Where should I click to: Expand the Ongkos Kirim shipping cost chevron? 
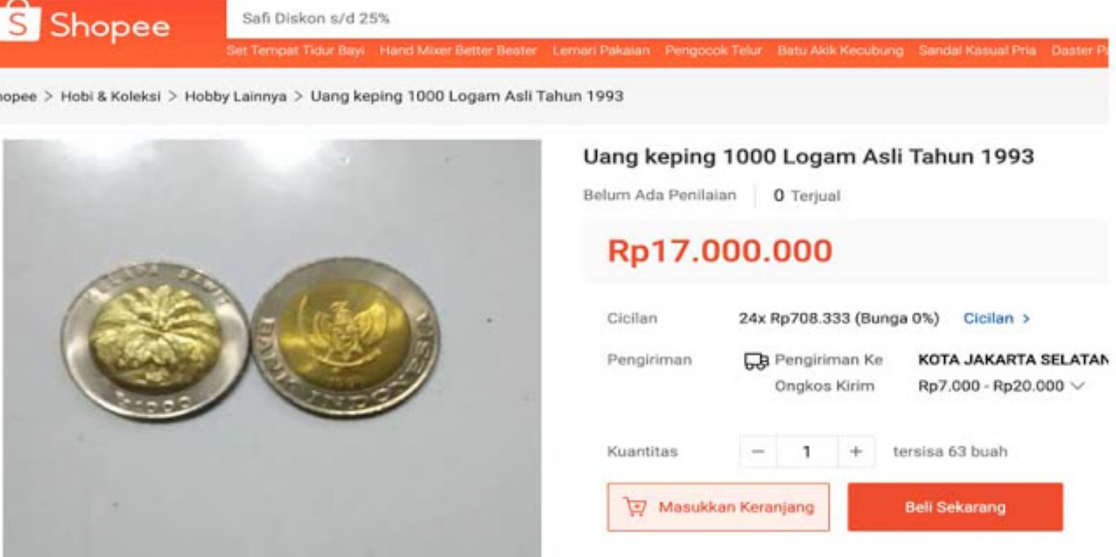point(1076,386)
